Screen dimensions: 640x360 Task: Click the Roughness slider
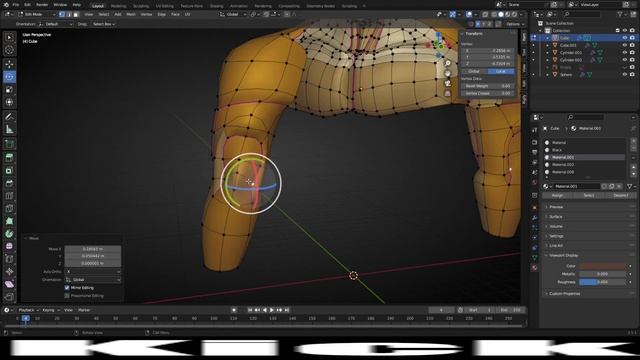pos(602,282)
